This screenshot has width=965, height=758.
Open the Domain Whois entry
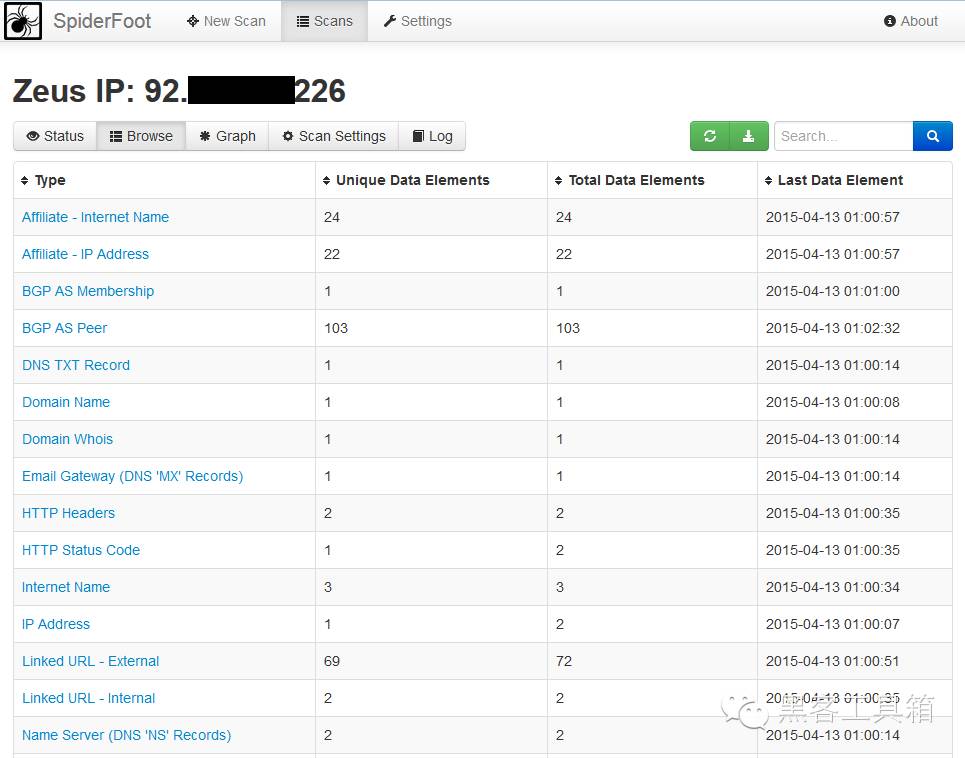[x=68, y=439]
